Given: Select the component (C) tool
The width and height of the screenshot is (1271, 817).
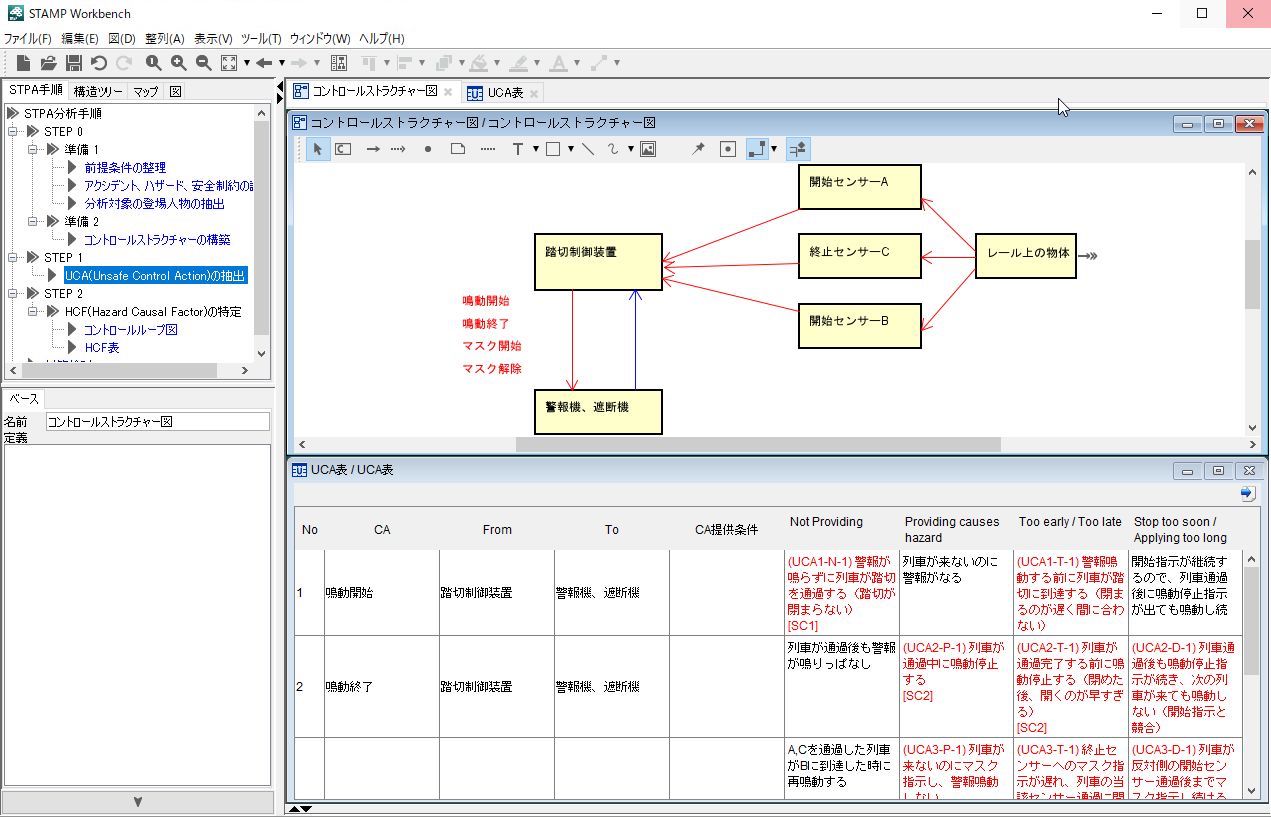Looking at the screenshot, I should (x=343, y=149).
